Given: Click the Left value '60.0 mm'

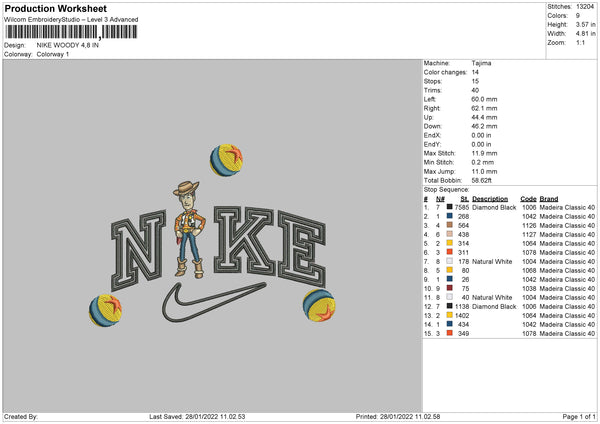Looking at the screenshot, I should pyautogui.click(x=484, y=99).
